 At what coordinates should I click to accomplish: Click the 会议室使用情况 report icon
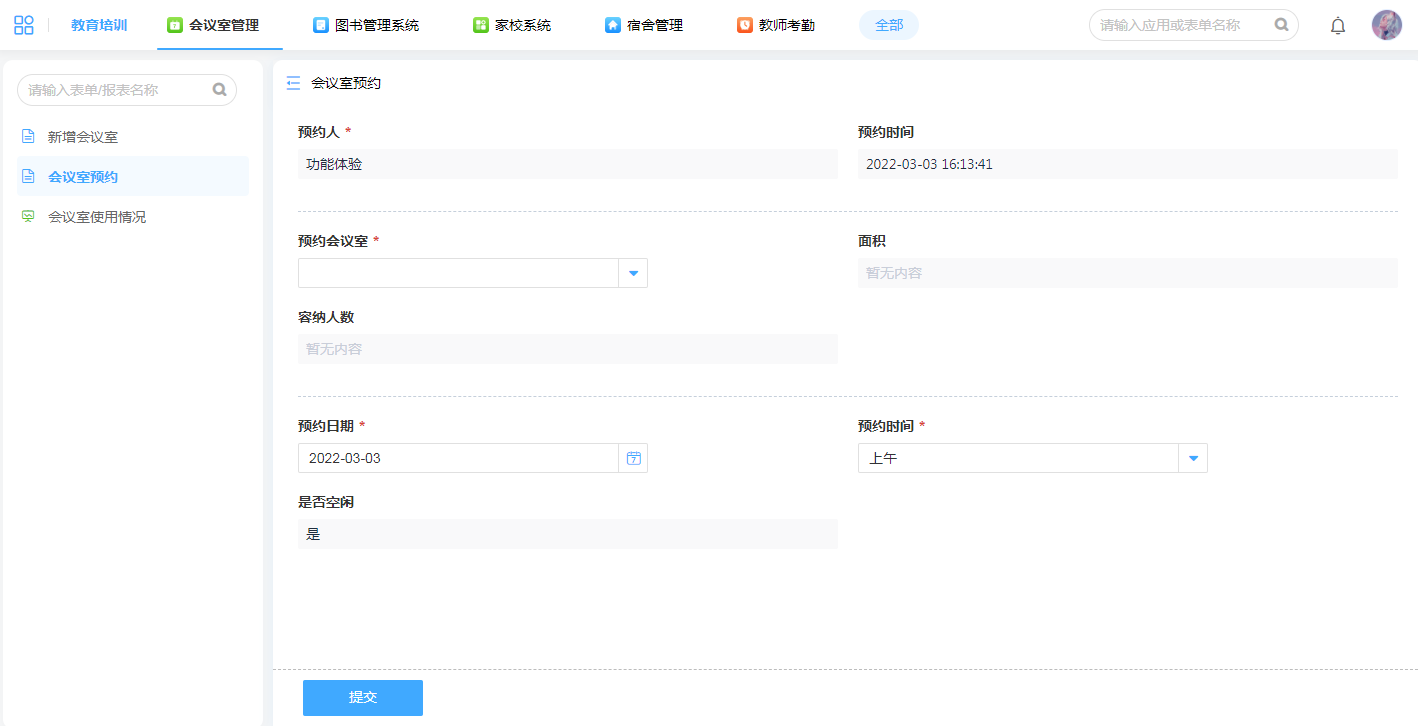pos(28,216)
